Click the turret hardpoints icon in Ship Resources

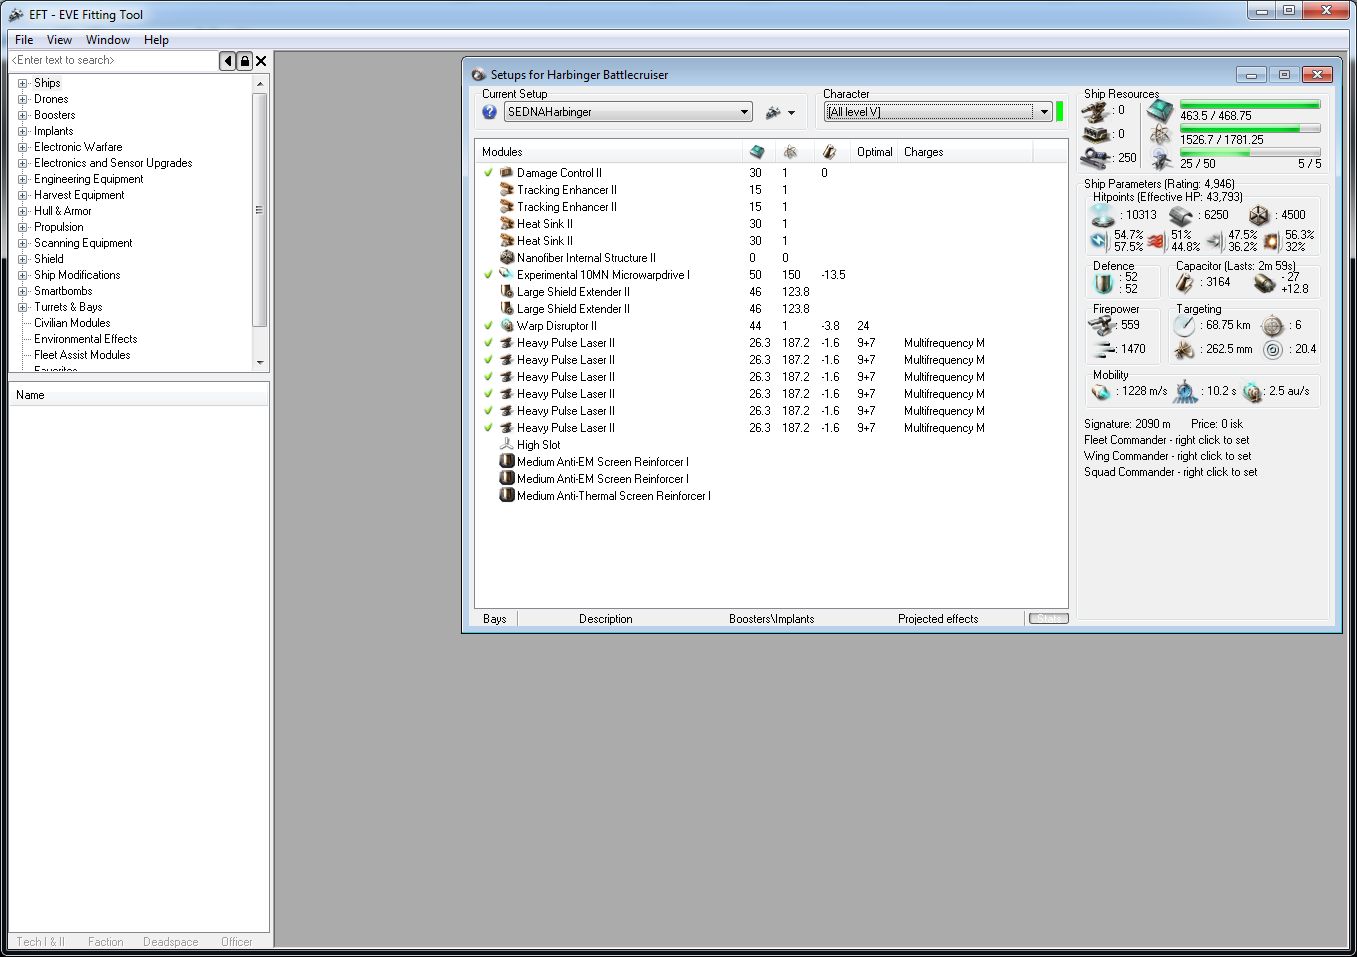coord(1097,111)
